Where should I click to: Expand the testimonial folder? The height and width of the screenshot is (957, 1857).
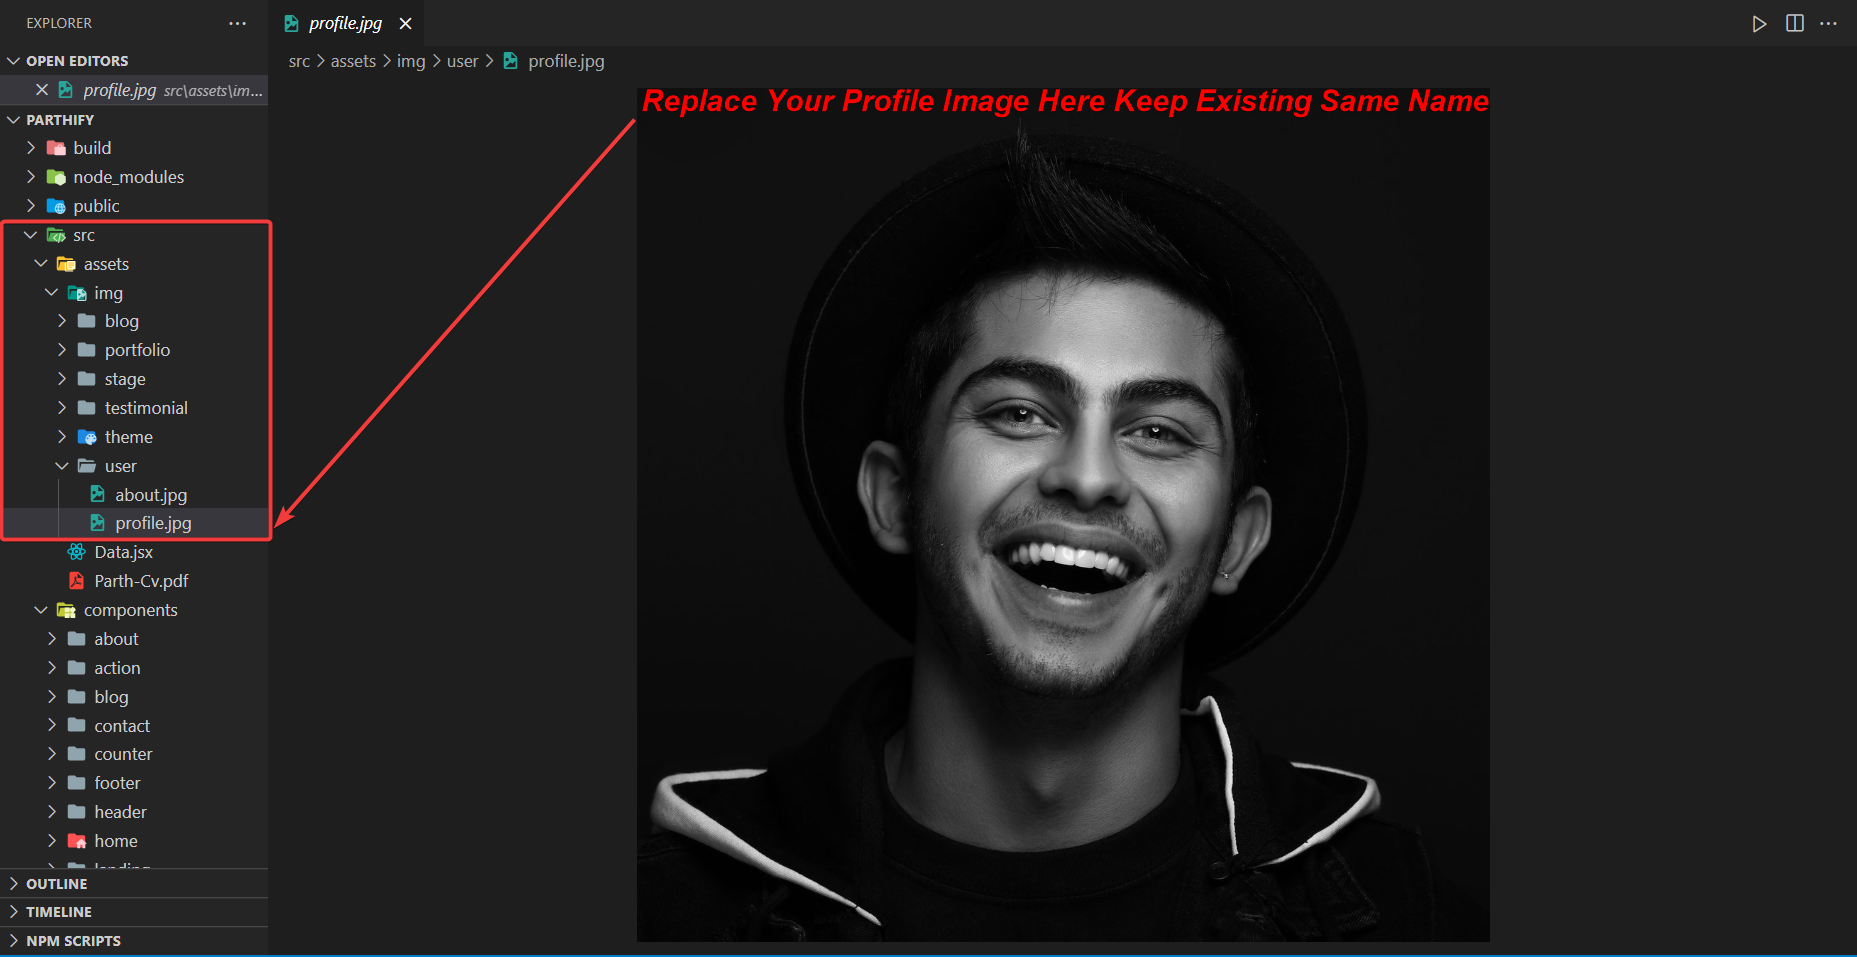(63, 407)
